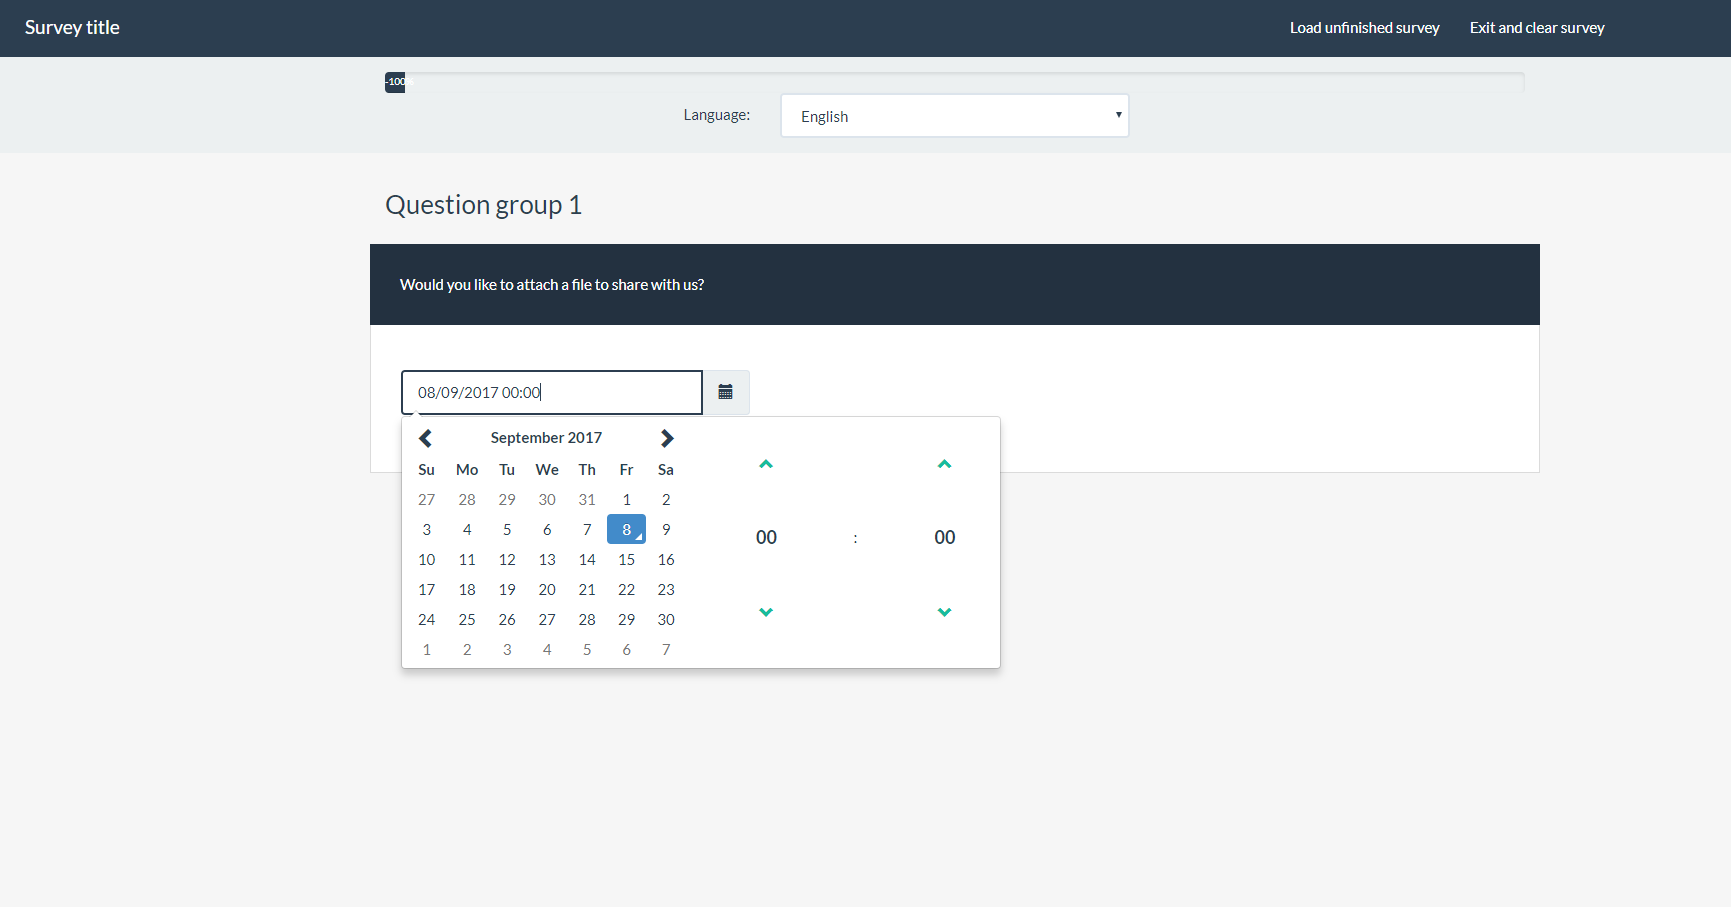Open the minute value picker
The height and width of the screenshot is (907, 1731).
(x=944, y=538)
